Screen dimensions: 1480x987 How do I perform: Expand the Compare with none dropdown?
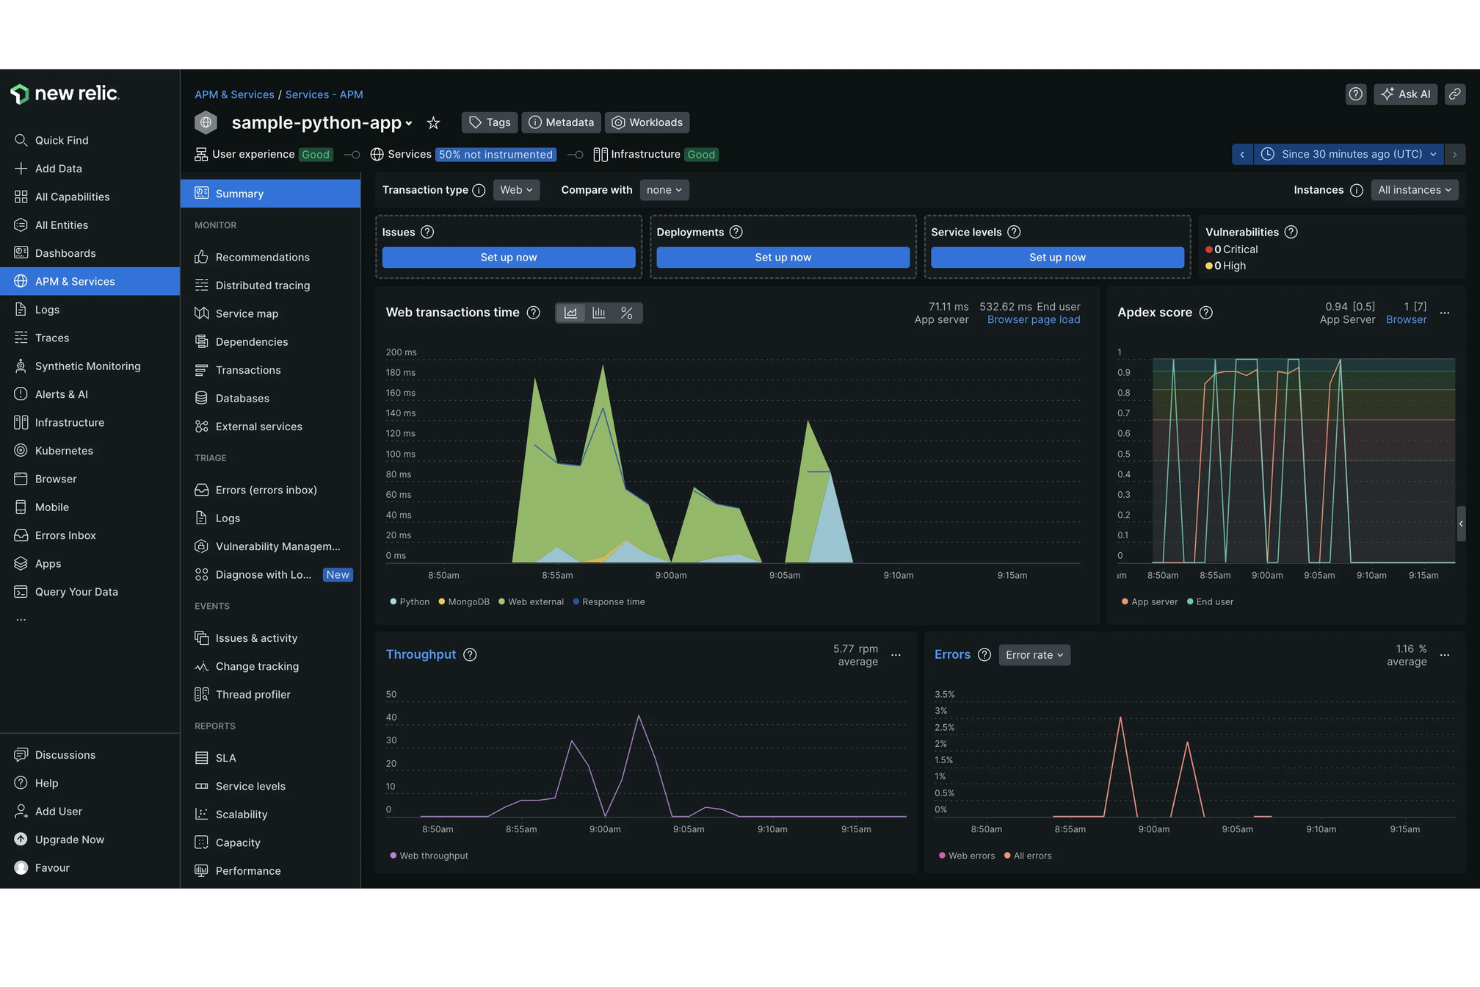(664, 189)
